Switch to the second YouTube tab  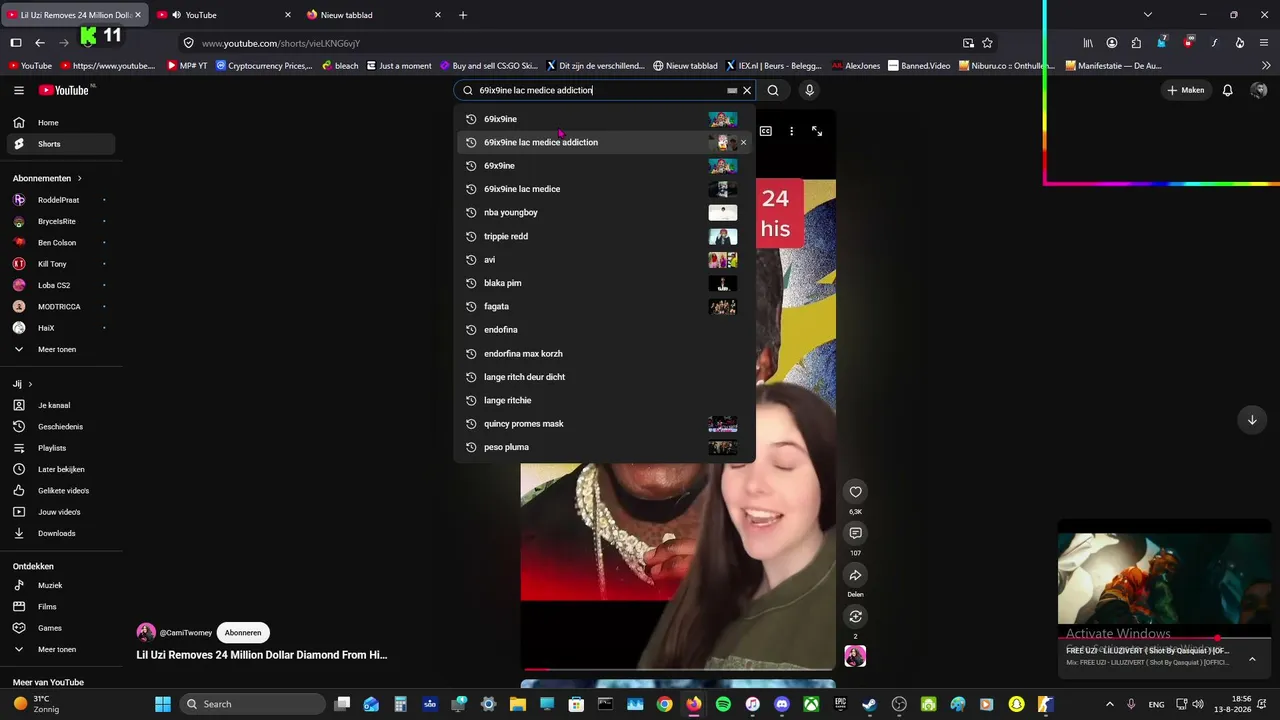(223, 15)
